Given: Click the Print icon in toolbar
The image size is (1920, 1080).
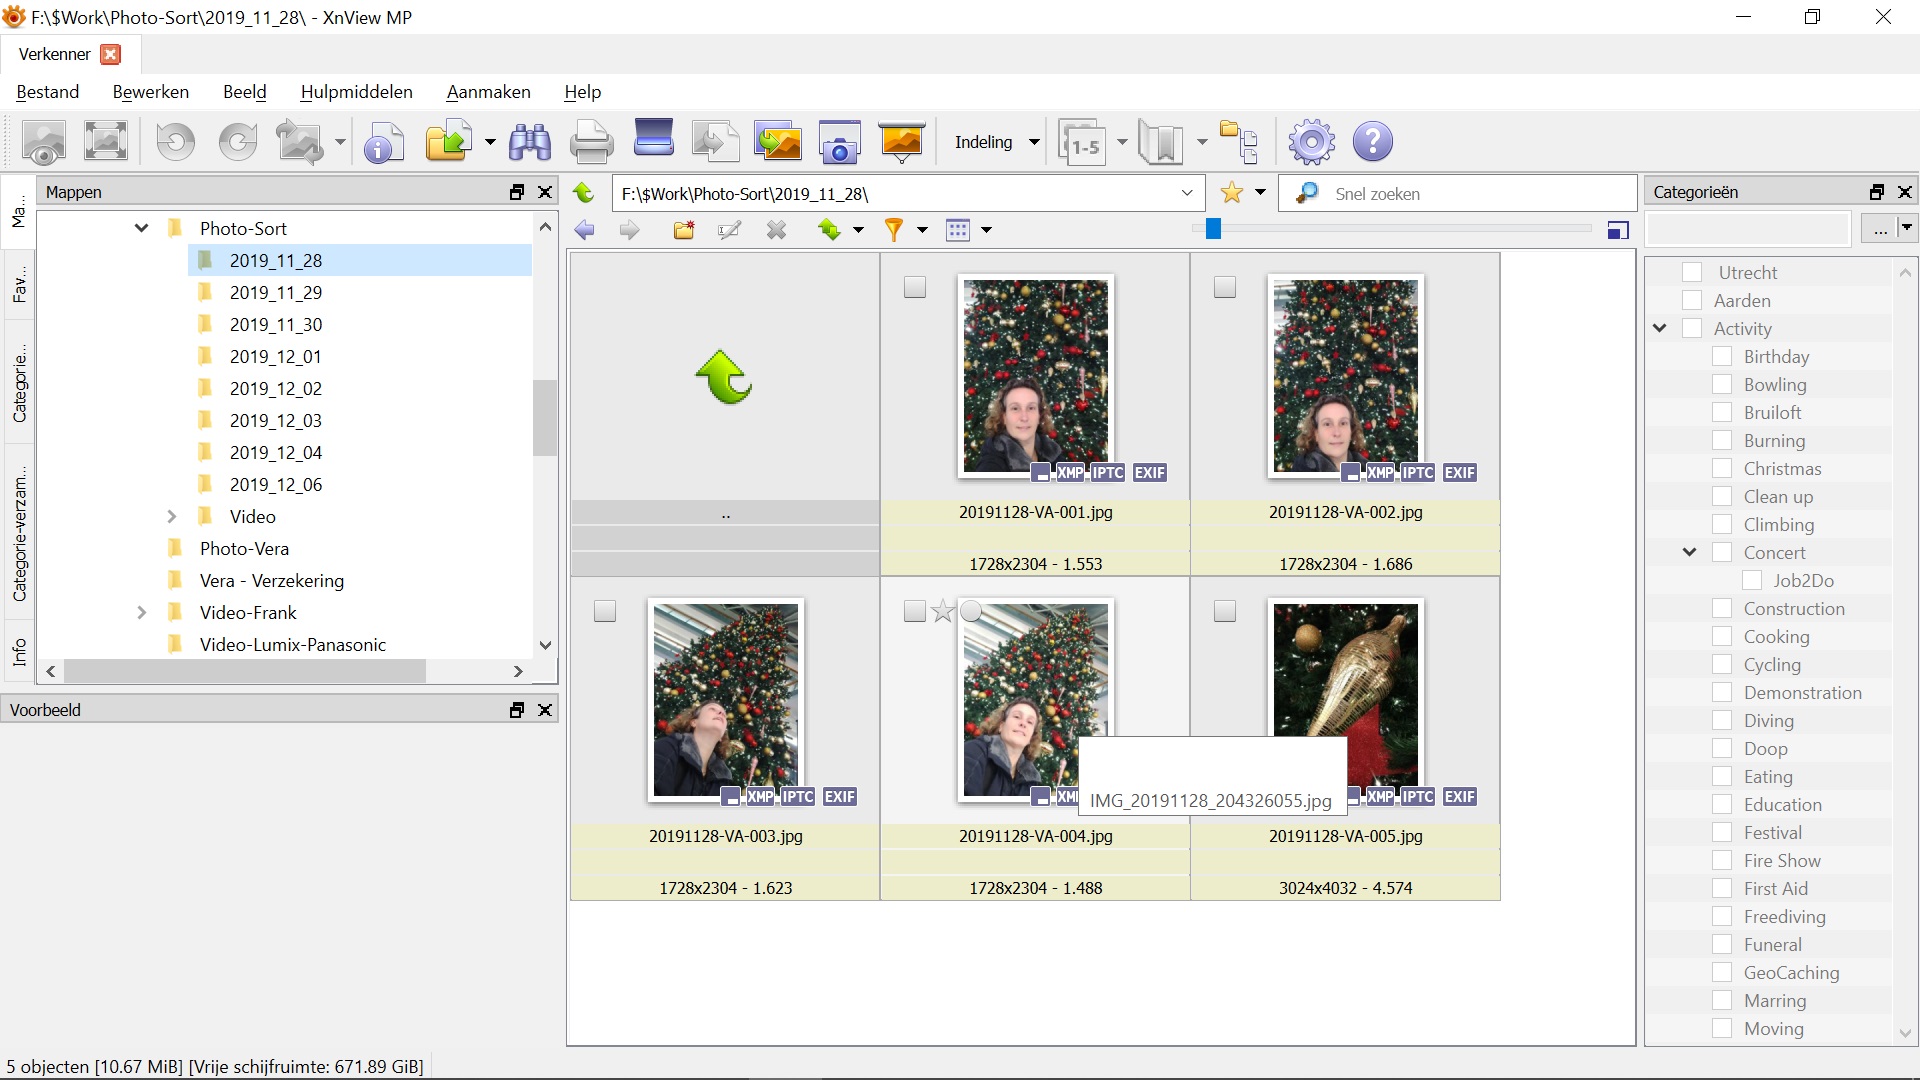Looking at the screenshot, I should click(x=591, y=142).
